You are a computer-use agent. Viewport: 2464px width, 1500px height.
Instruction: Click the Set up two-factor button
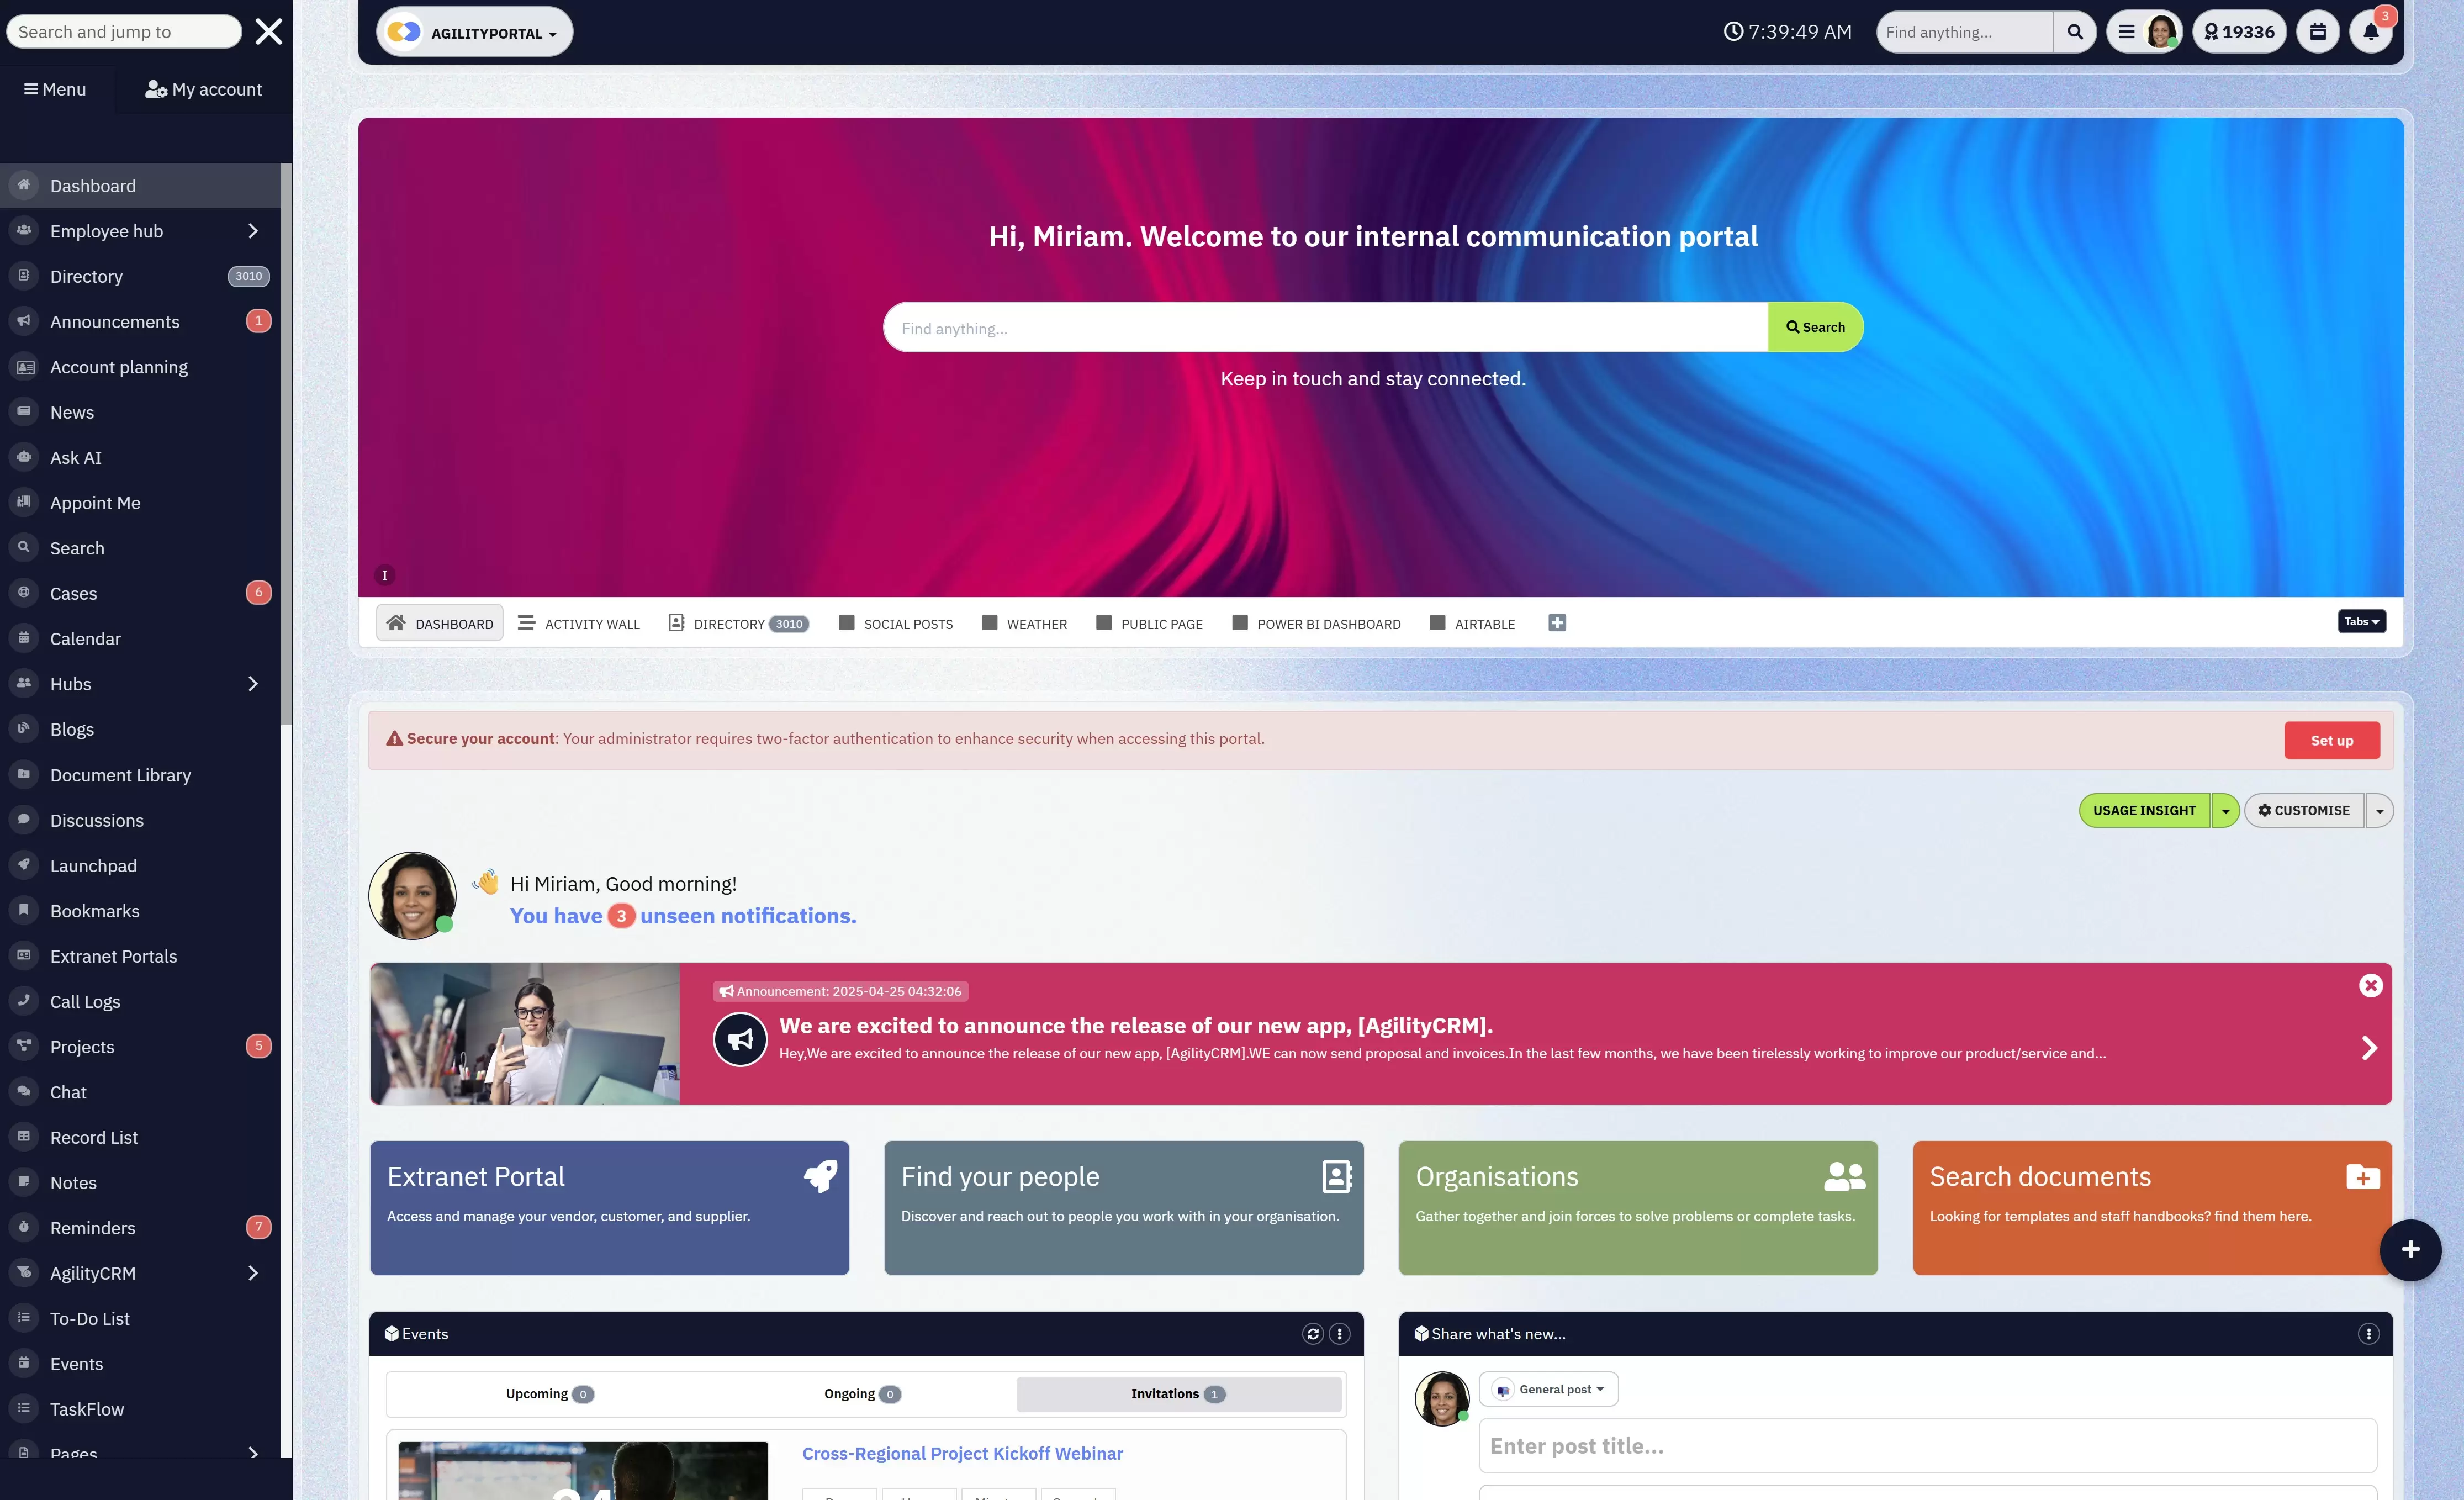(2331, 740)
